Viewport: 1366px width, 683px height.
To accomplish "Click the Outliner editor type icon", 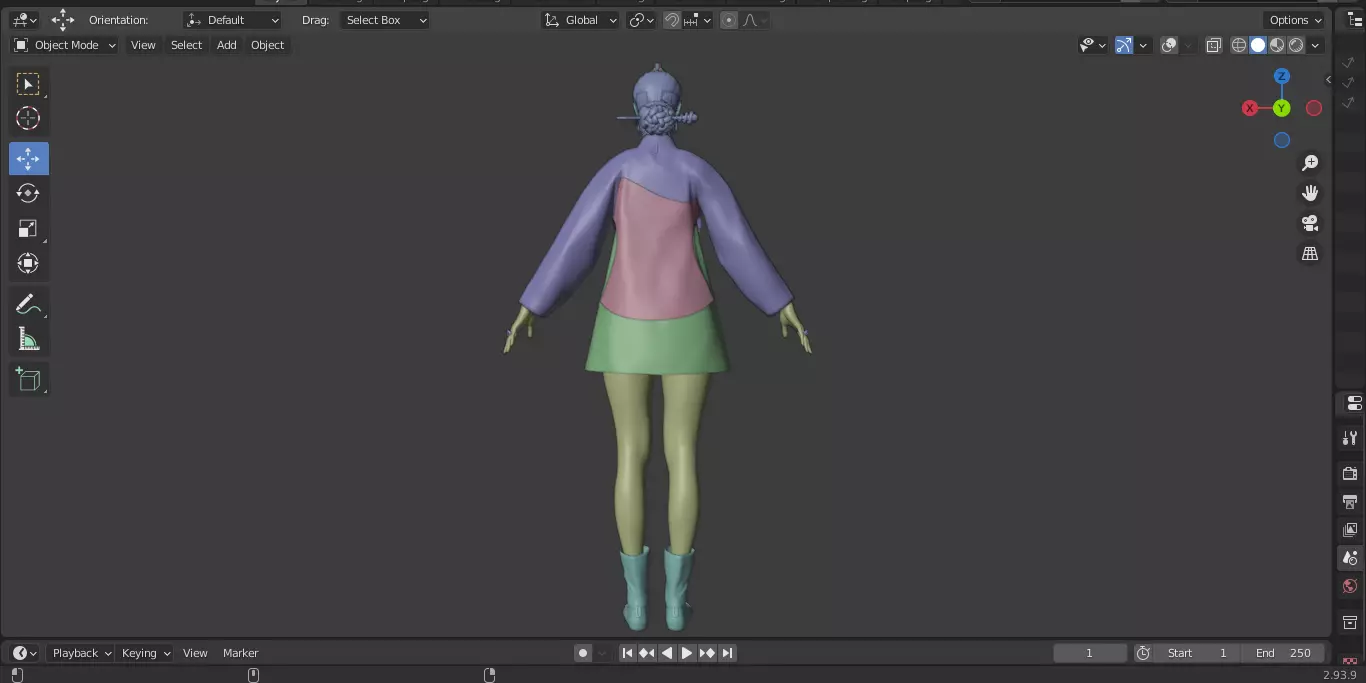I will (x=1356, y=20).
